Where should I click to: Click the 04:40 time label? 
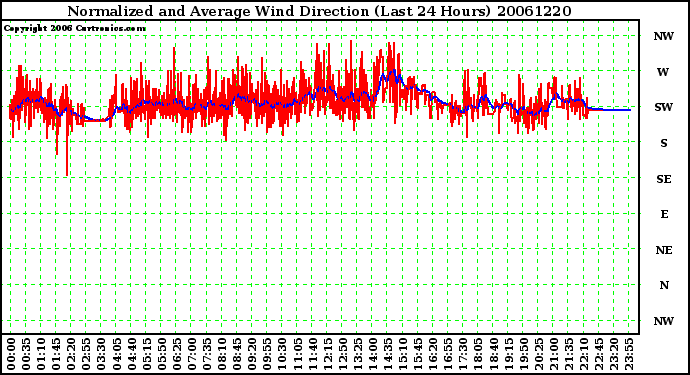coord(131,354)
